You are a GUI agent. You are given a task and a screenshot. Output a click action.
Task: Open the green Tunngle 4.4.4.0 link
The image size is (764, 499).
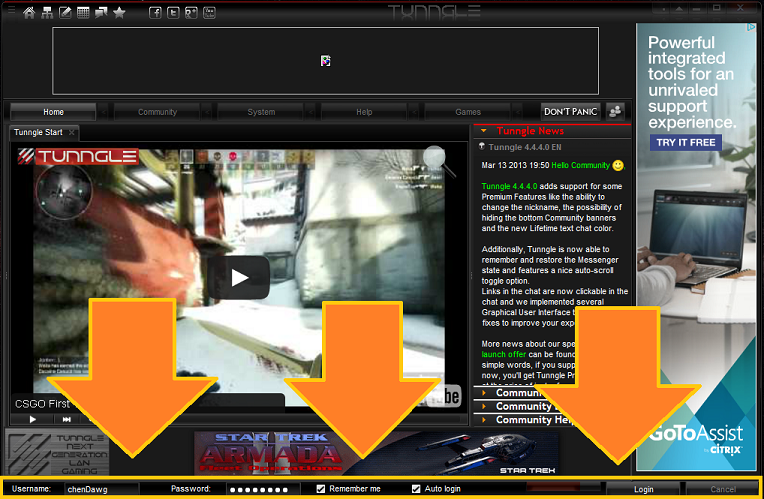coord(509,186)
